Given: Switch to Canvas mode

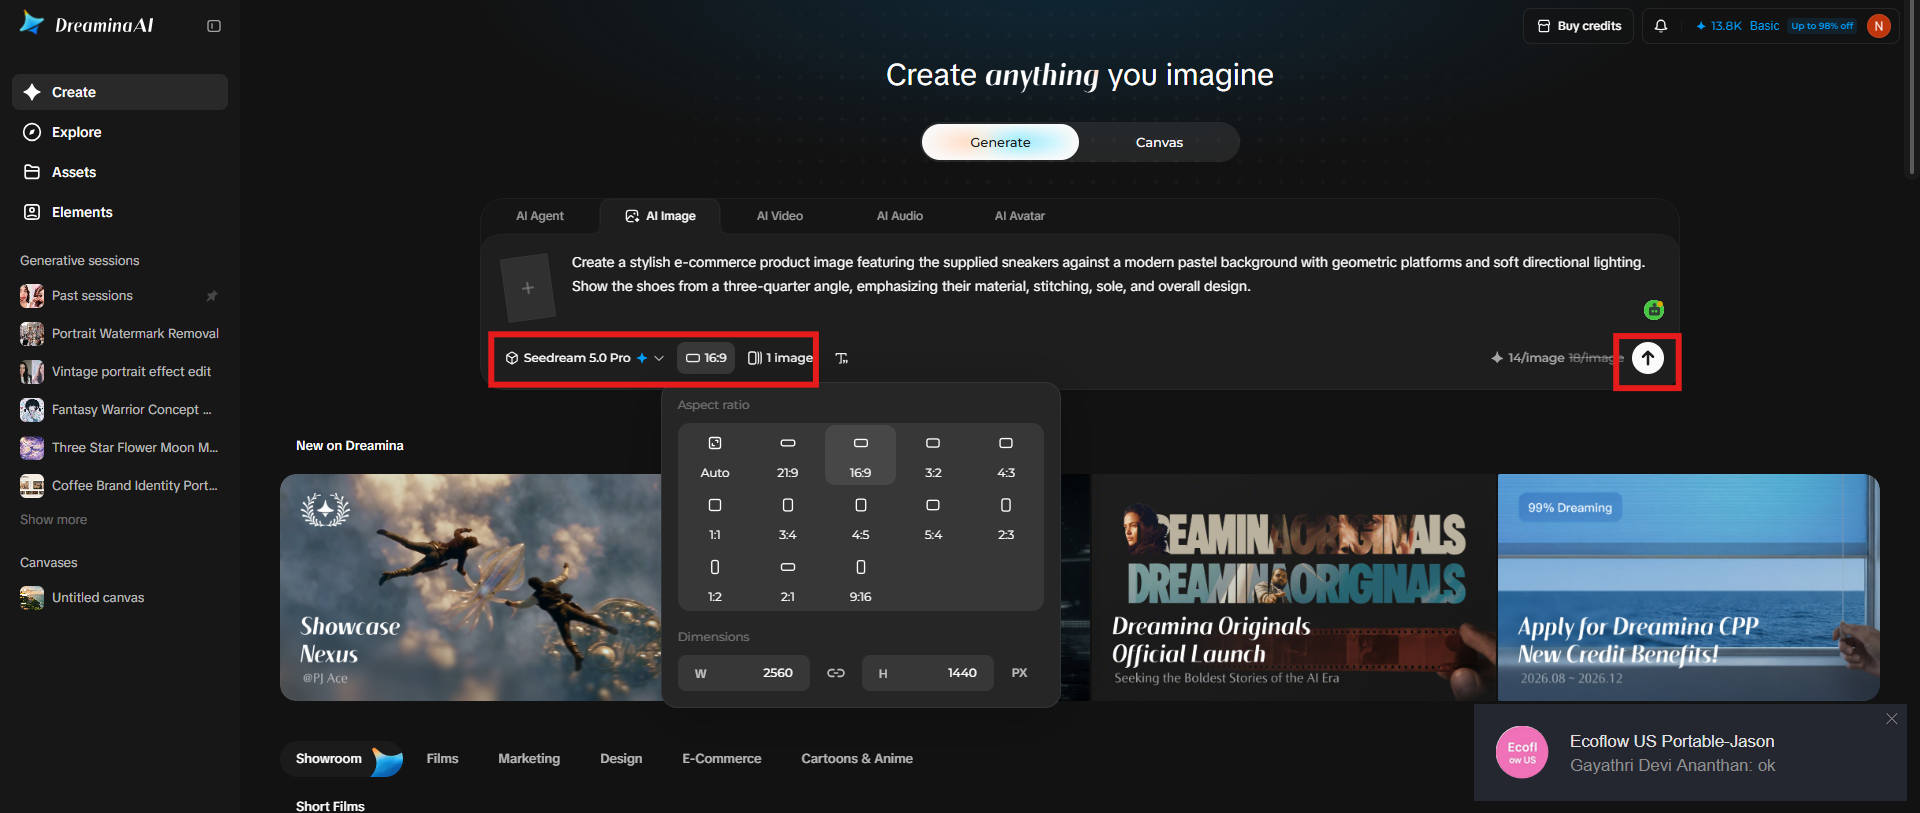Looking at the screenshot, I should point(1159,142).
